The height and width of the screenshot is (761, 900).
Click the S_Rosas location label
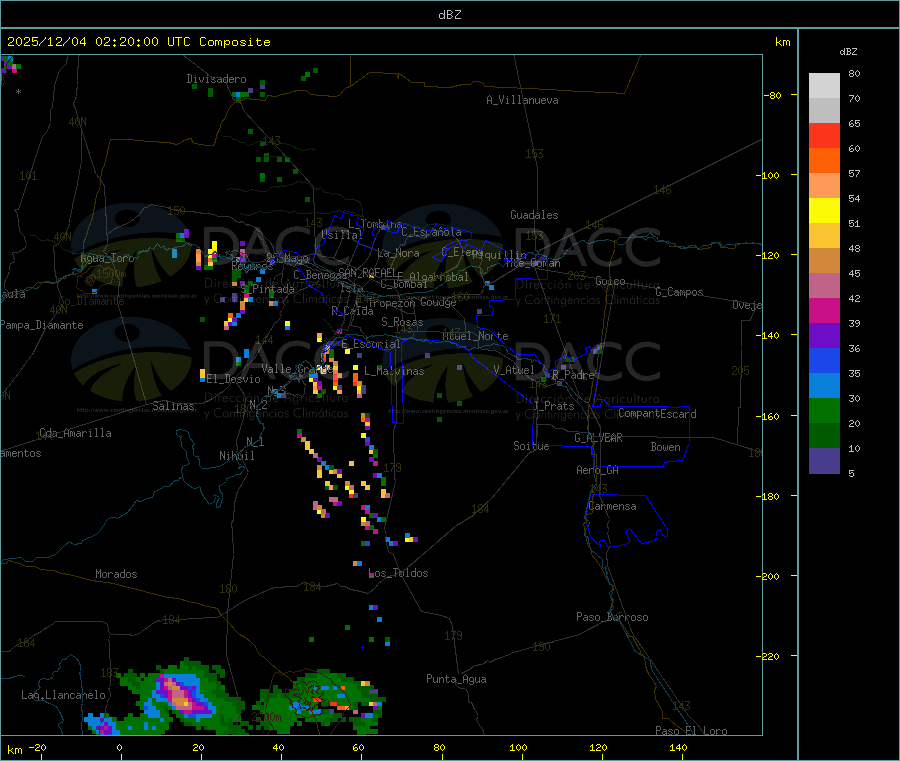pyautogui.click(x=402, y=322)
